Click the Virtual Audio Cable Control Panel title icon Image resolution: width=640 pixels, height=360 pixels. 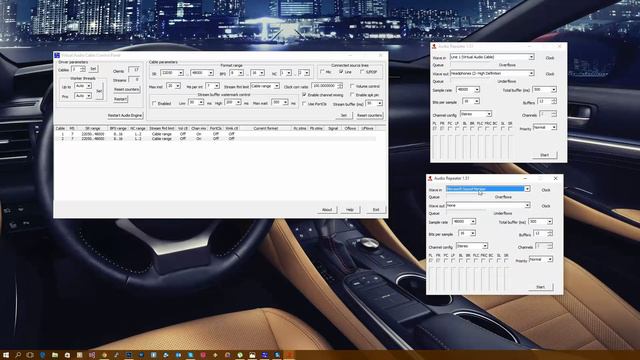tap(57, 55)
